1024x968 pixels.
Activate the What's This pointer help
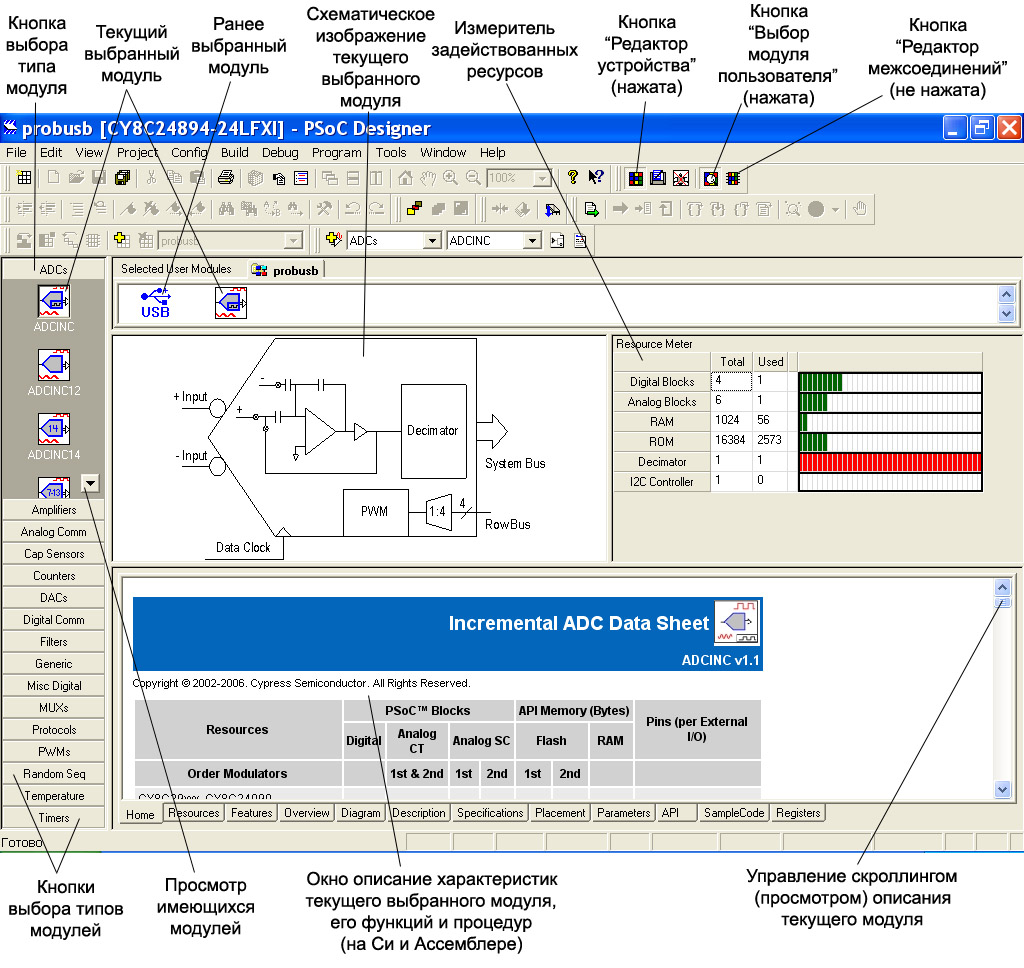tap(596, 177)
